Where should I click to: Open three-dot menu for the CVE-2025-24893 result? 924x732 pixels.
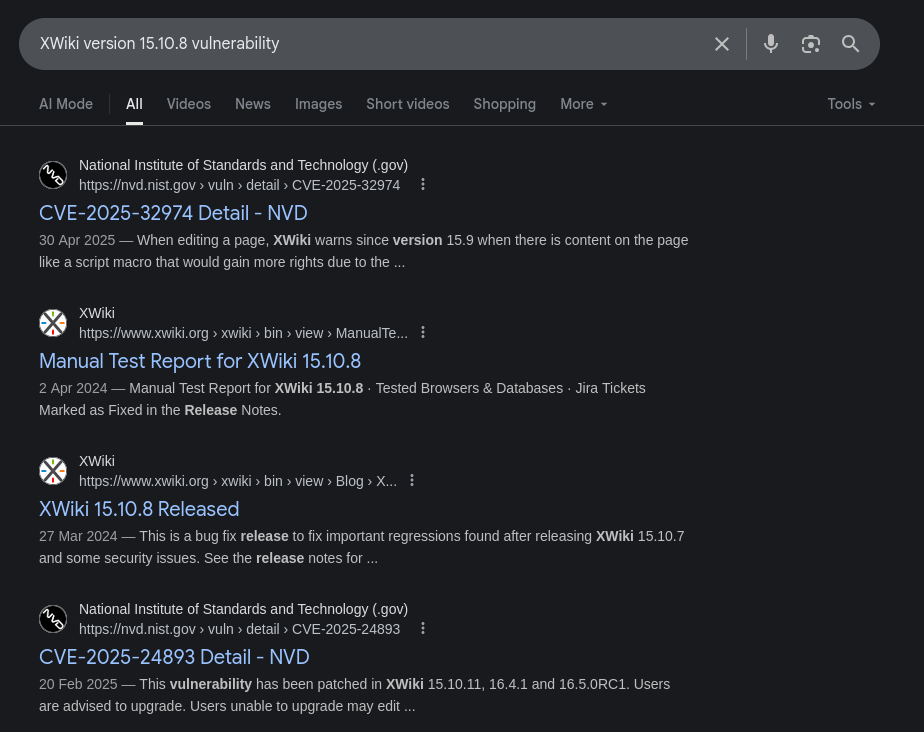pyautogui.click(x=423, y=628)
